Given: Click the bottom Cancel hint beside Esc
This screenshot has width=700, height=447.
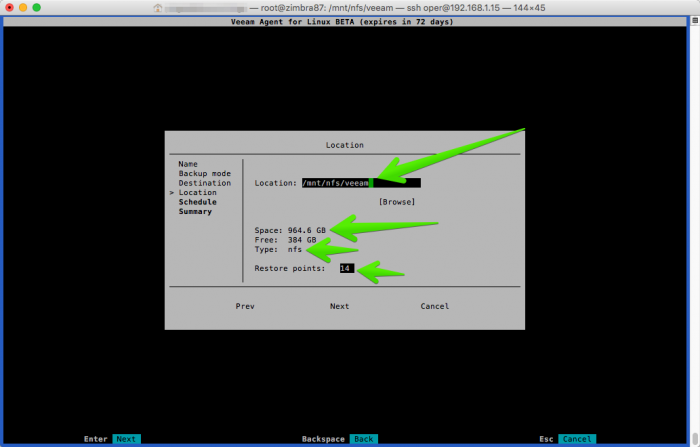Looking at the screenshot, I should pyautogui.click(x=577, y=439).
